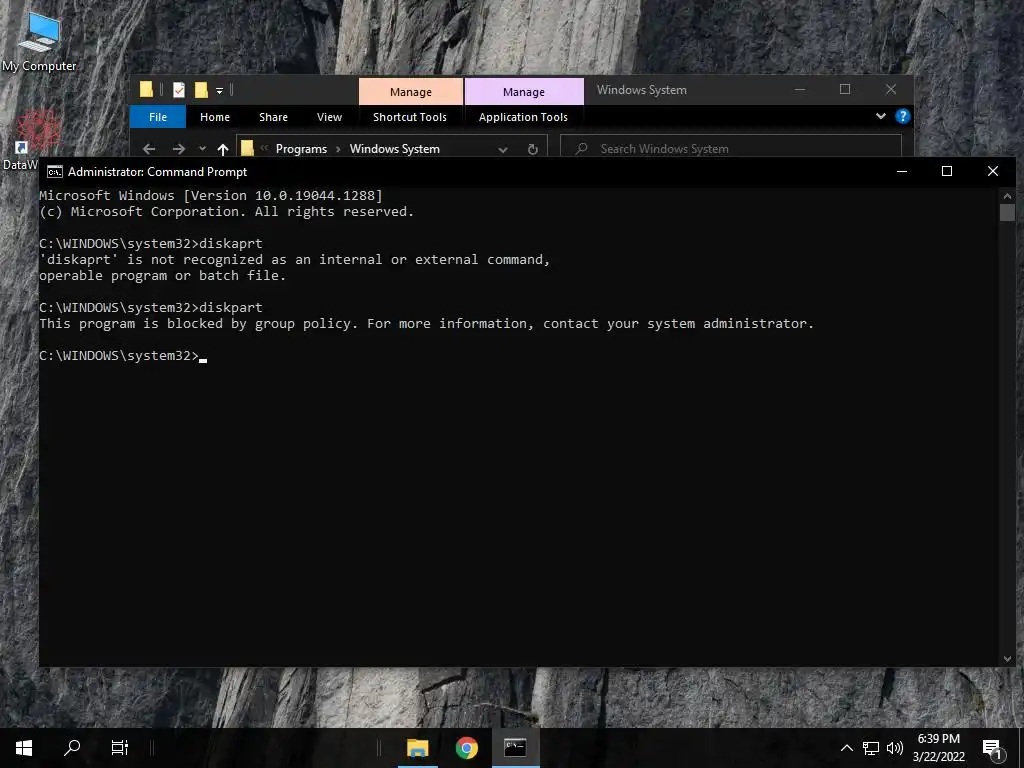
Task: Click the purple Manage contextual tab
Action: coord(524,91)
